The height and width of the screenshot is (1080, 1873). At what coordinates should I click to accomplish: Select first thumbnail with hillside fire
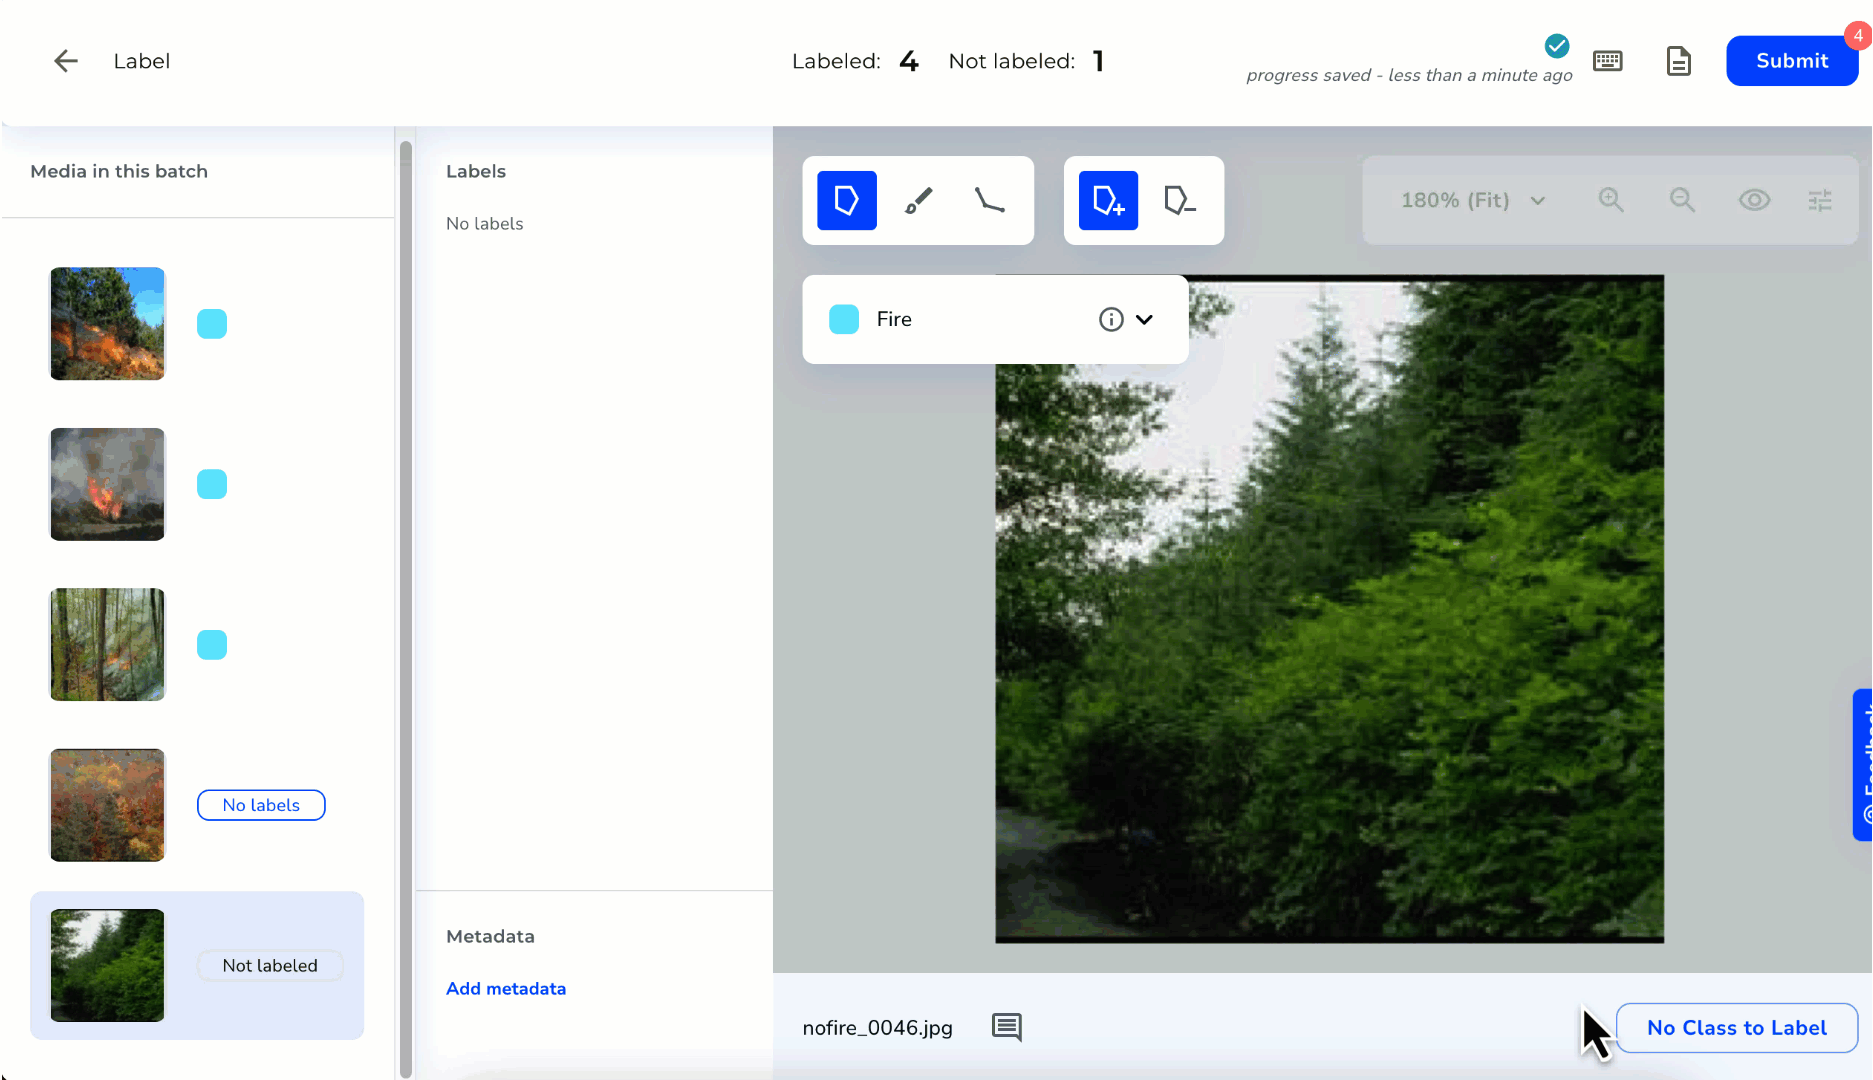point(107,323)
